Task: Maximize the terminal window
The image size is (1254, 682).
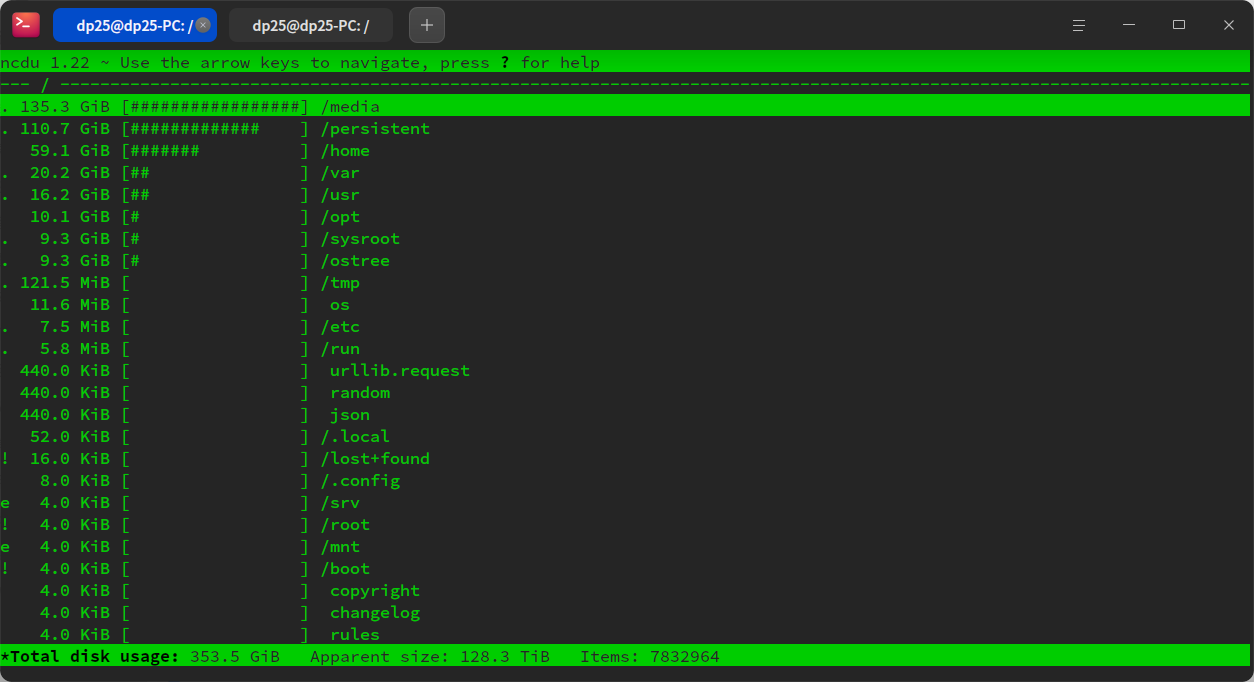Action: click(1179, 25)
